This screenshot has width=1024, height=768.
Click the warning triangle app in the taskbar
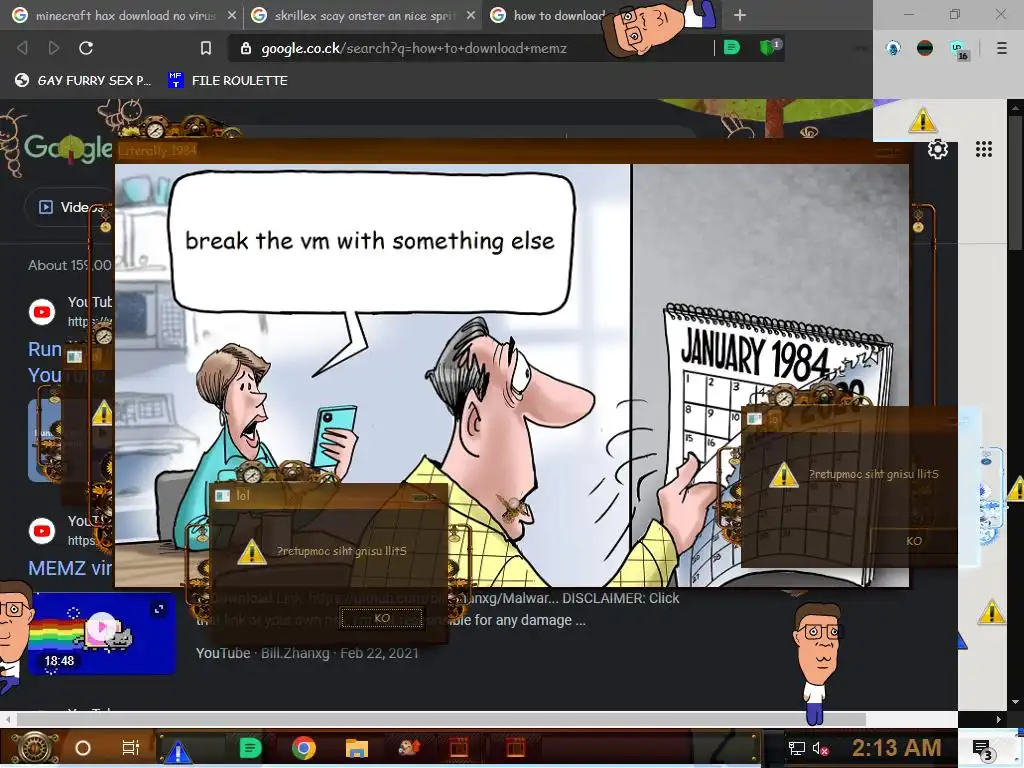[178, 751]
